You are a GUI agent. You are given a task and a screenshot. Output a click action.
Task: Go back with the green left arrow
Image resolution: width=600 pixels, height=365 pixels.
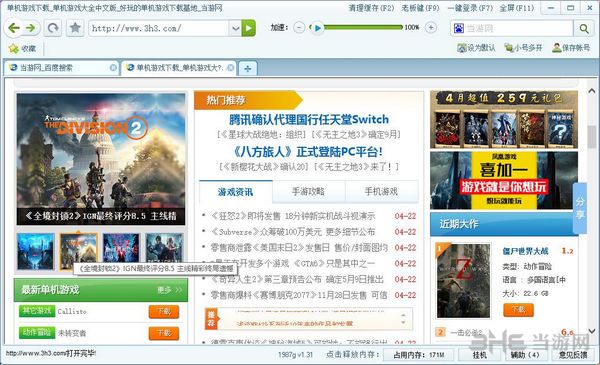14,28
